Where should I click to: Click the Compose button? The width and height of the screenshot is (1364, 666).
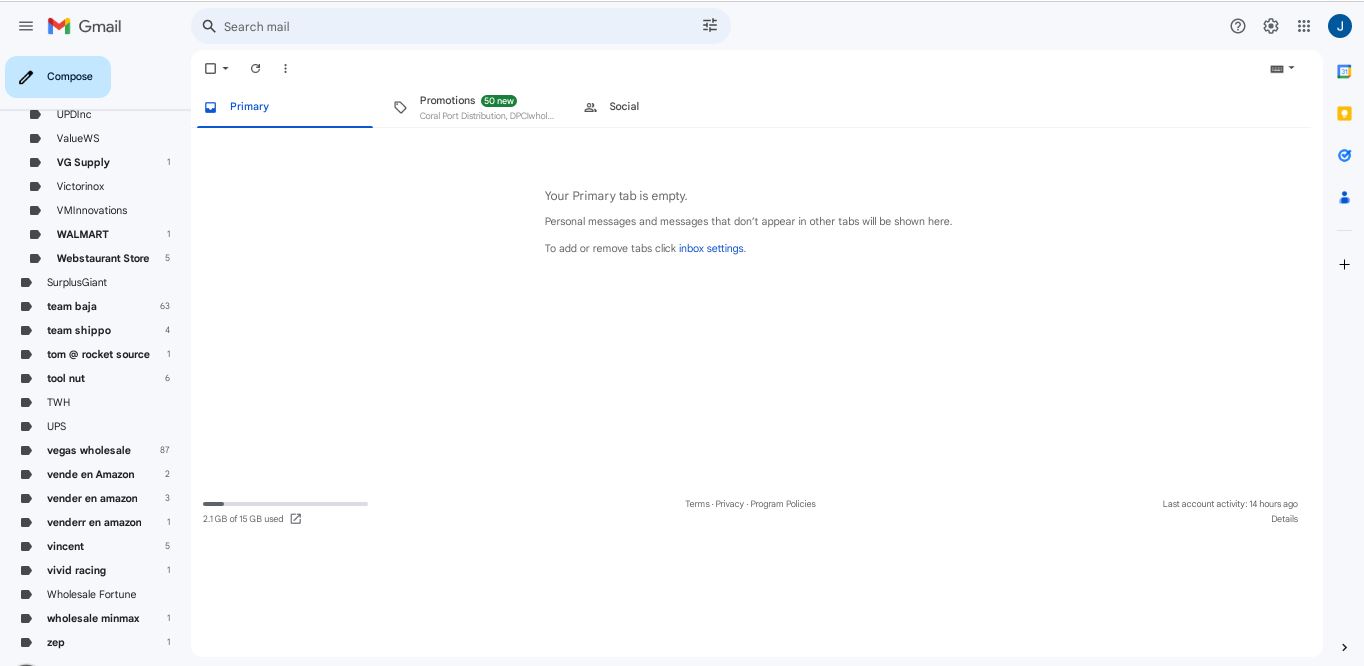tap(58, 77)
